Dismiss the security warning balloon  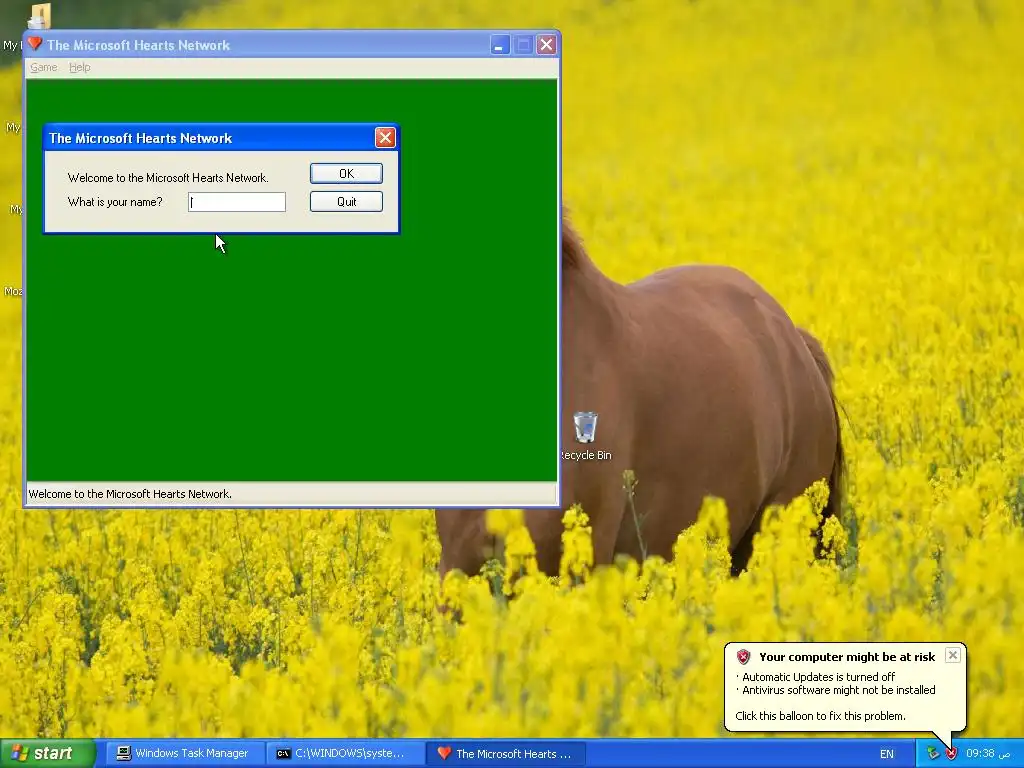pos(953,655)
